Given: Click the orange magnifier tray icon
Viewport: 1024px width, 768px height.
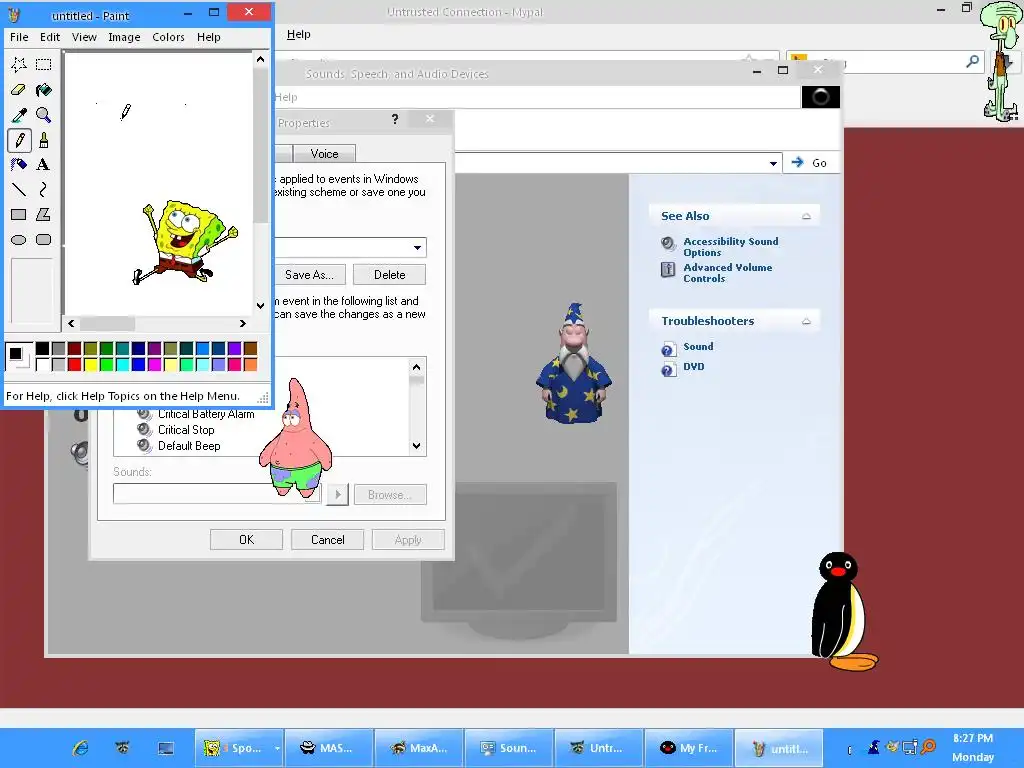Looking at the screenshot, I should [x=928, y=746].
